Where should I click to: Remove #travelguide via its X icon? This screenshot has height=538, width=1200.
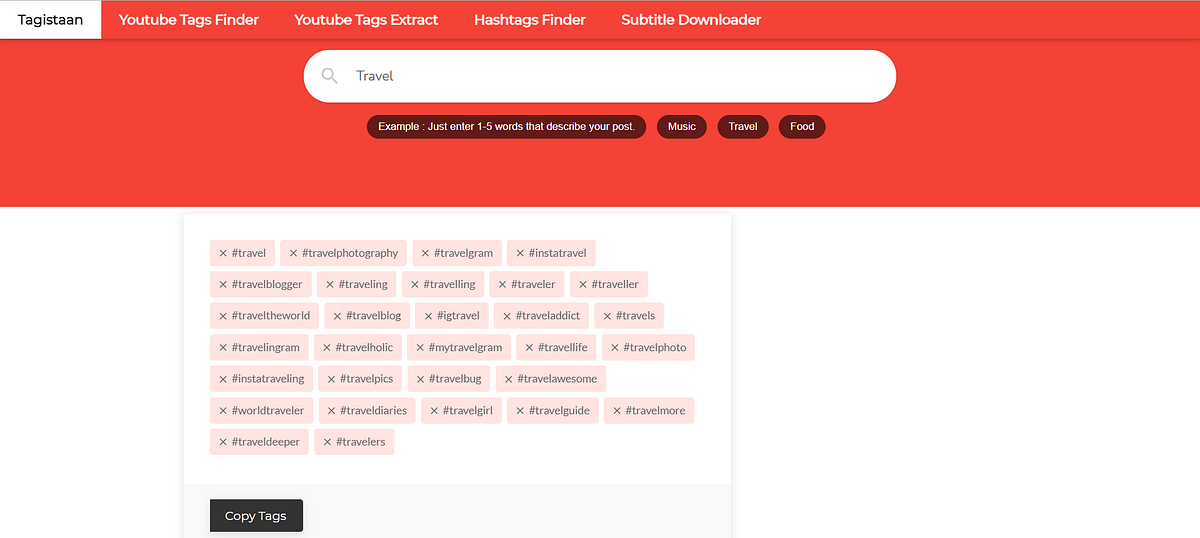pyautogui.click(x=520, y=410)
